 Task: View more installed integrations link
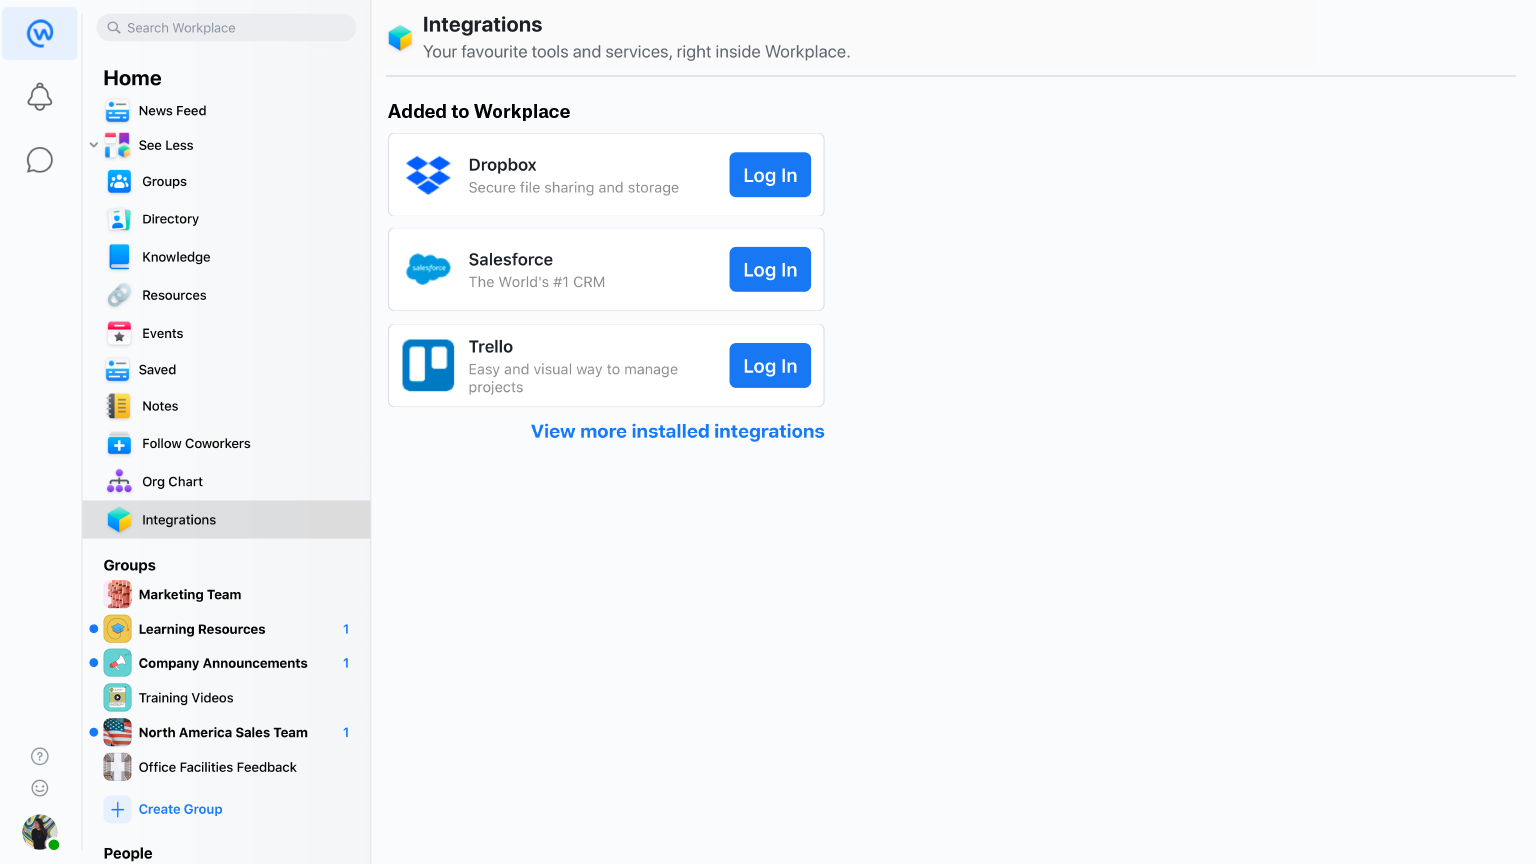click(x=677, y=432)
